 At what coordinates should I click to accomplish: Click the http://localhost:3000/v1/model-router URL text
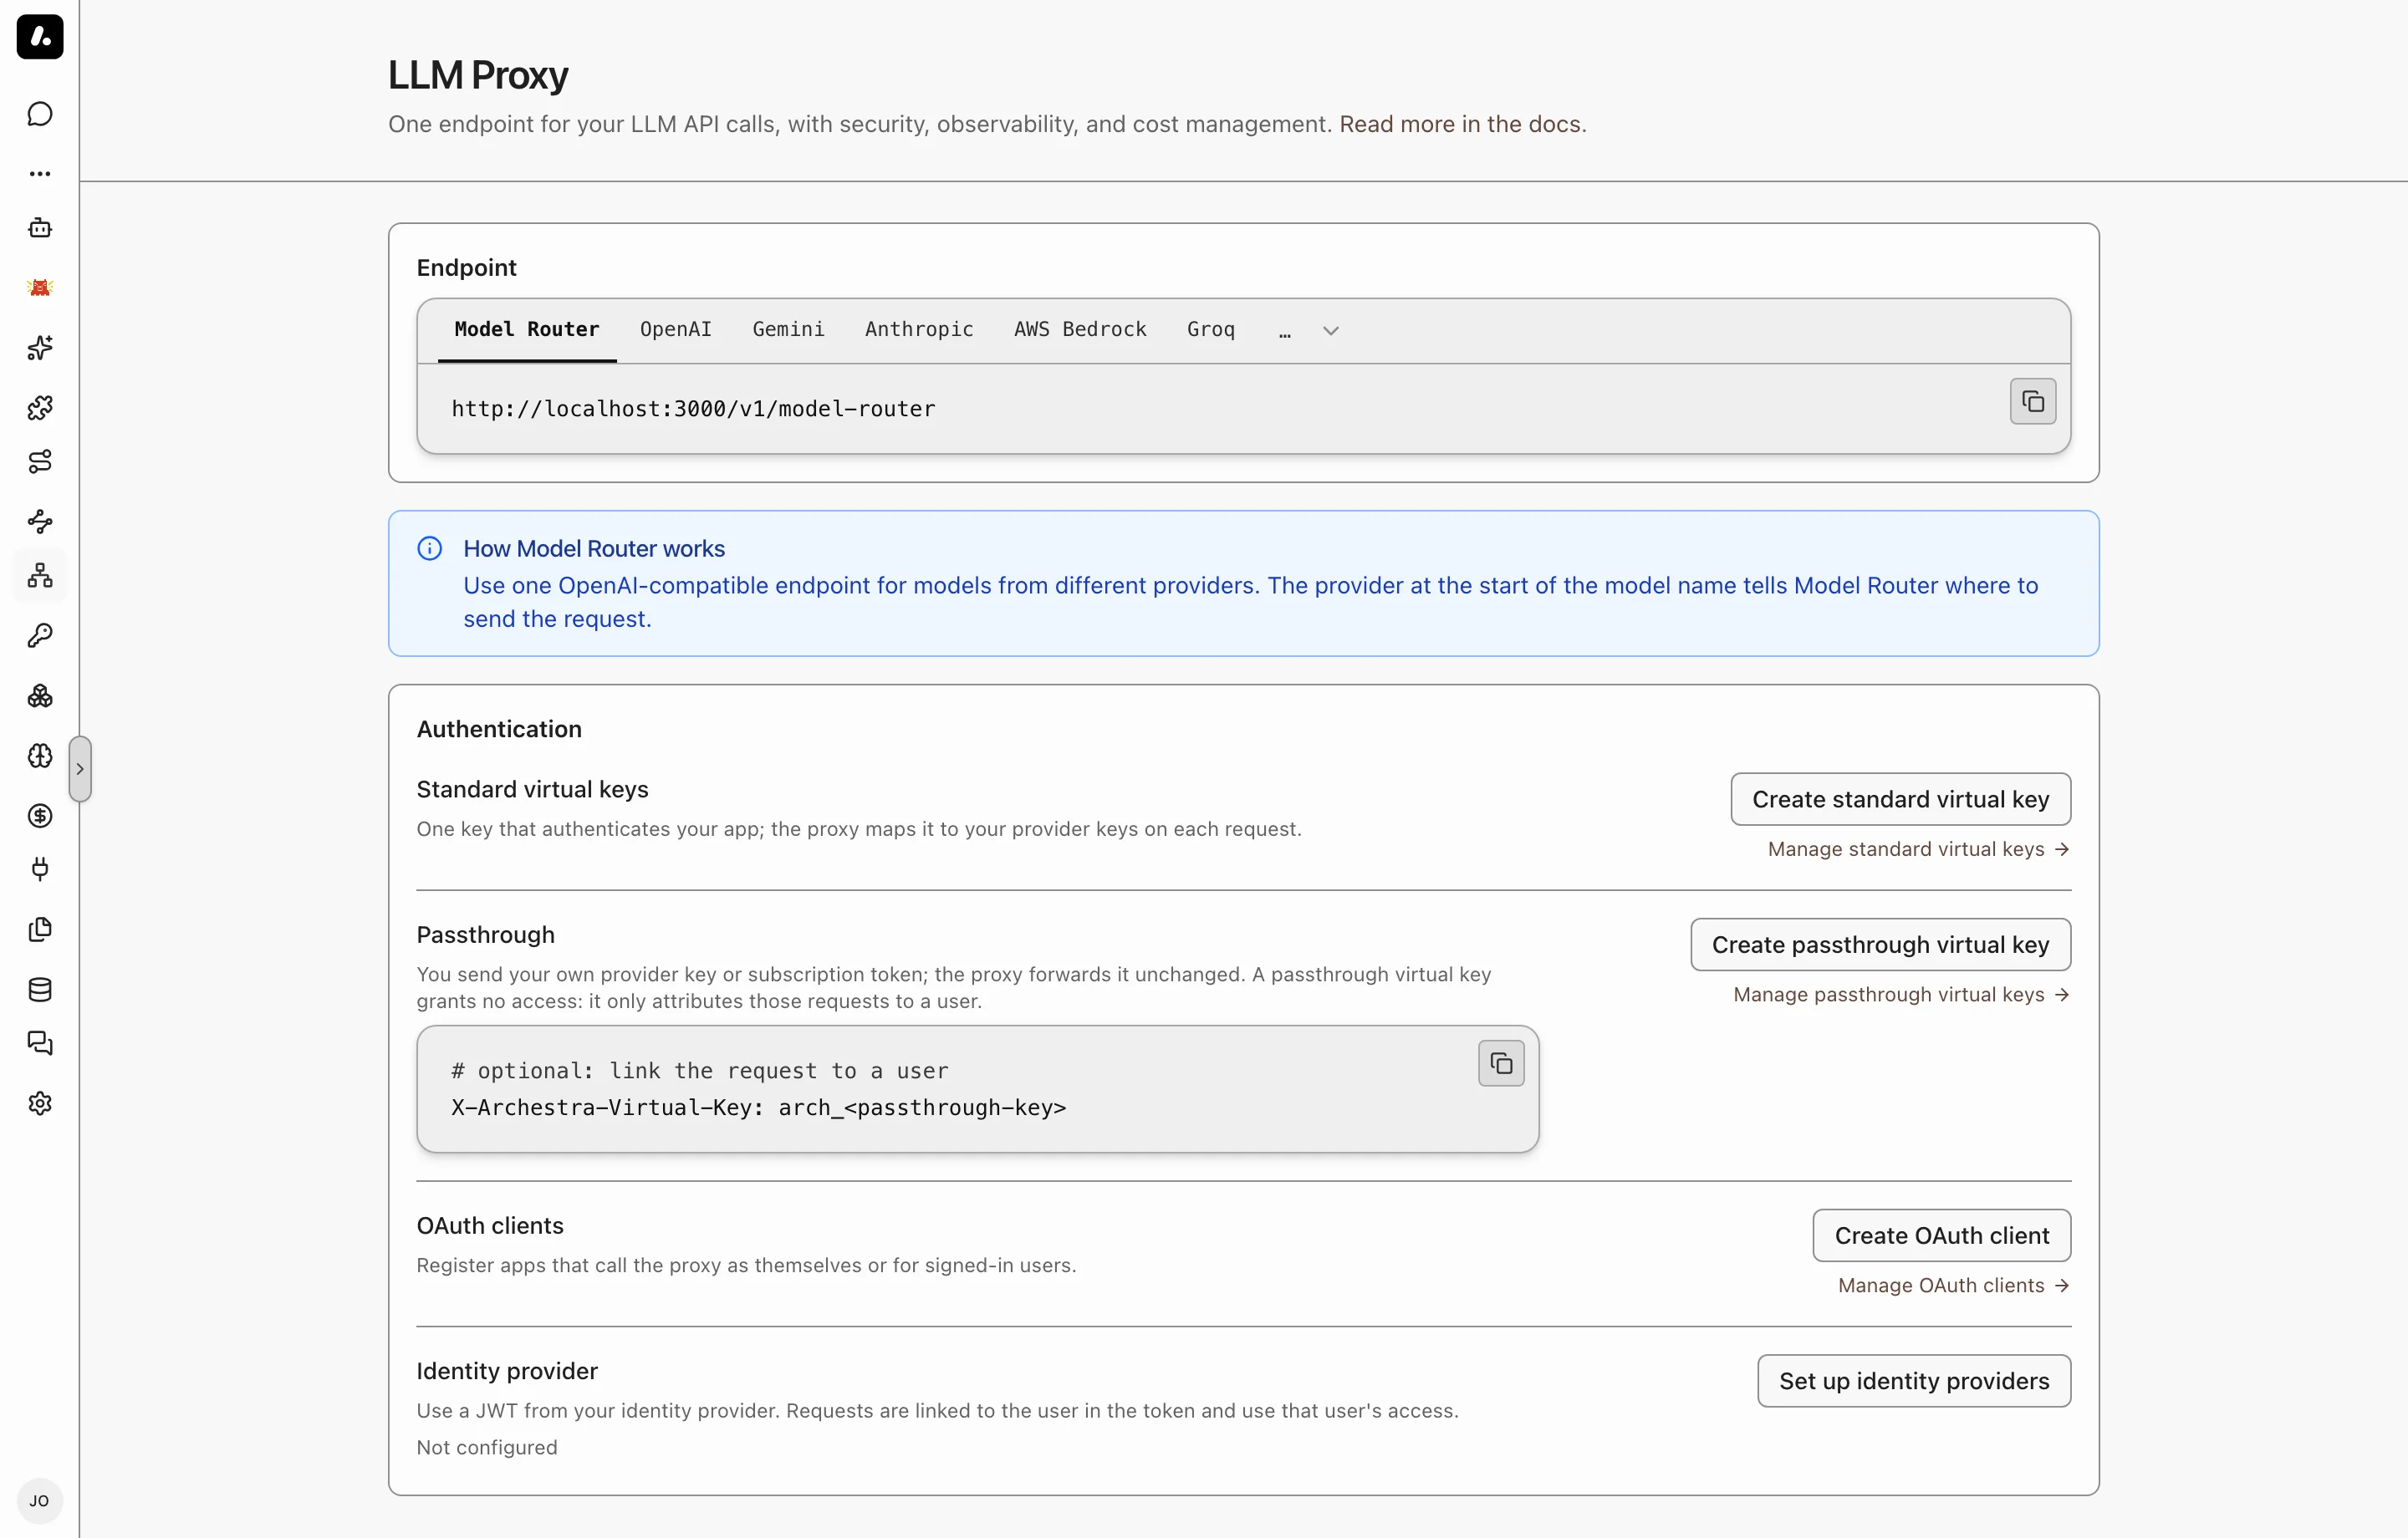693,409
